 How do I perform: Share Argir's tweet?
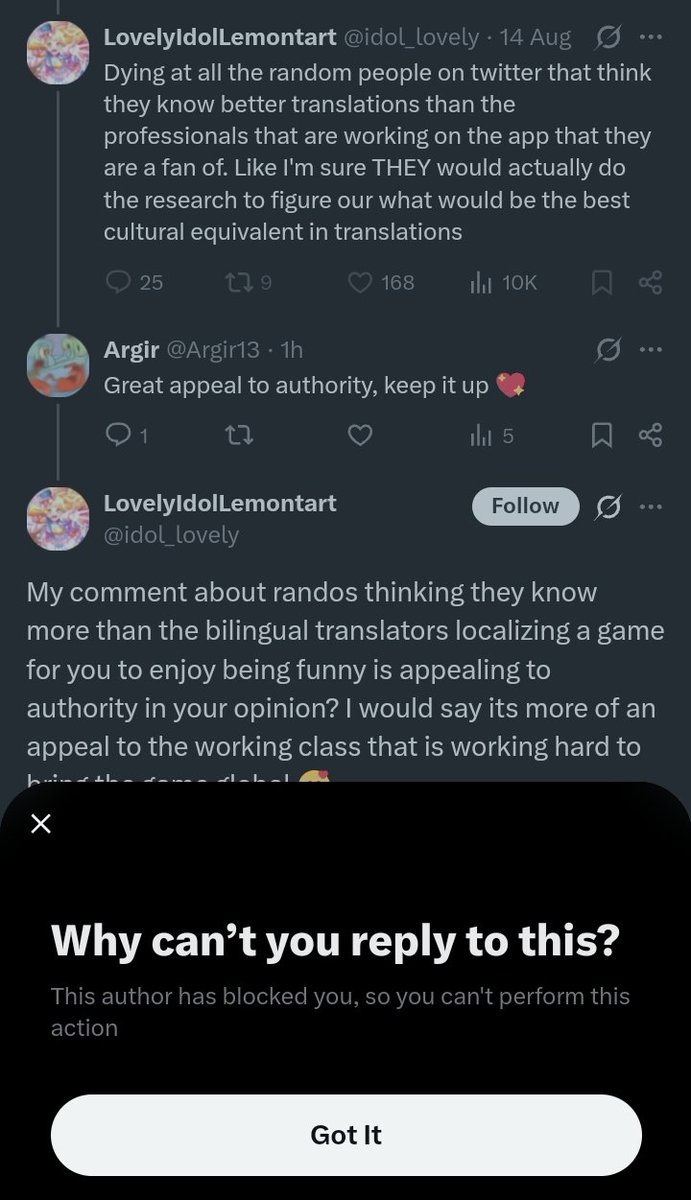coord(650,435)
